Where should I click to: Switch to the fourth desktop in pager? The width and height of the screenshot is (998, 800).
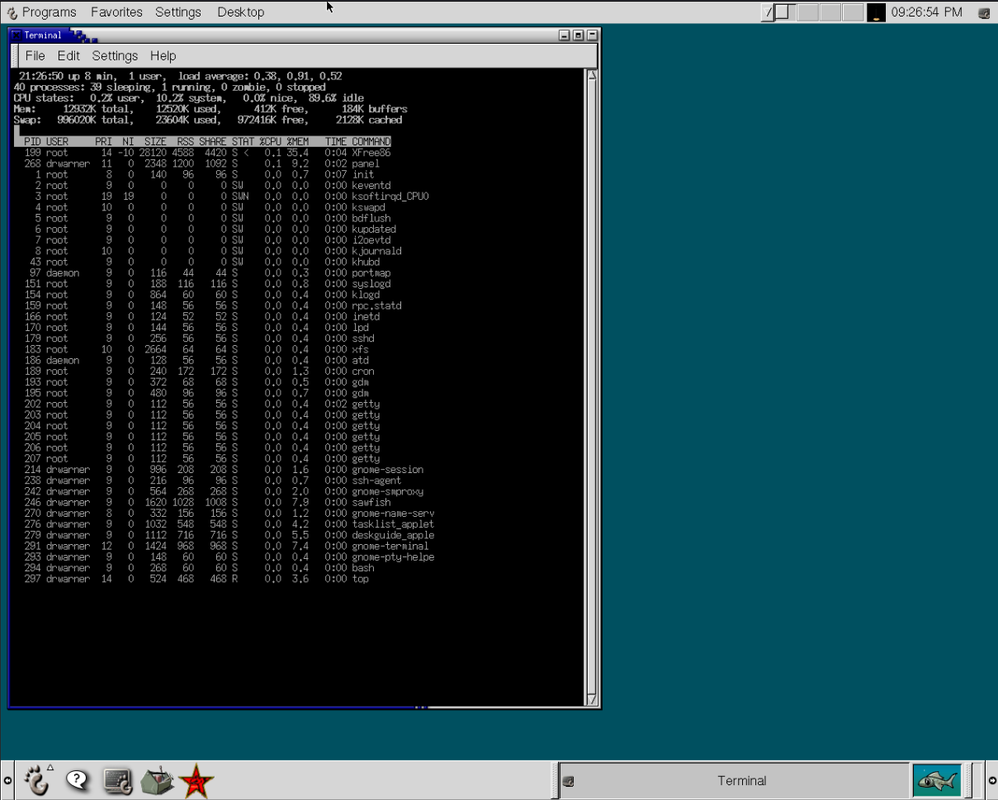852,12
